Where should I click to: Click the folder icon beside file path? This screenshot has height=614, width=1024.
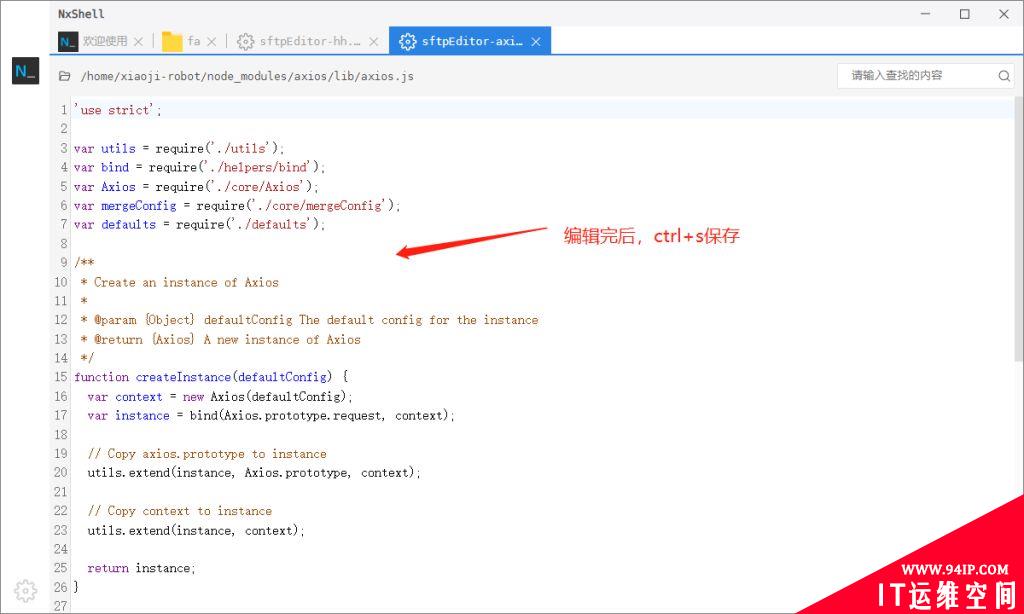click(65, 76)
